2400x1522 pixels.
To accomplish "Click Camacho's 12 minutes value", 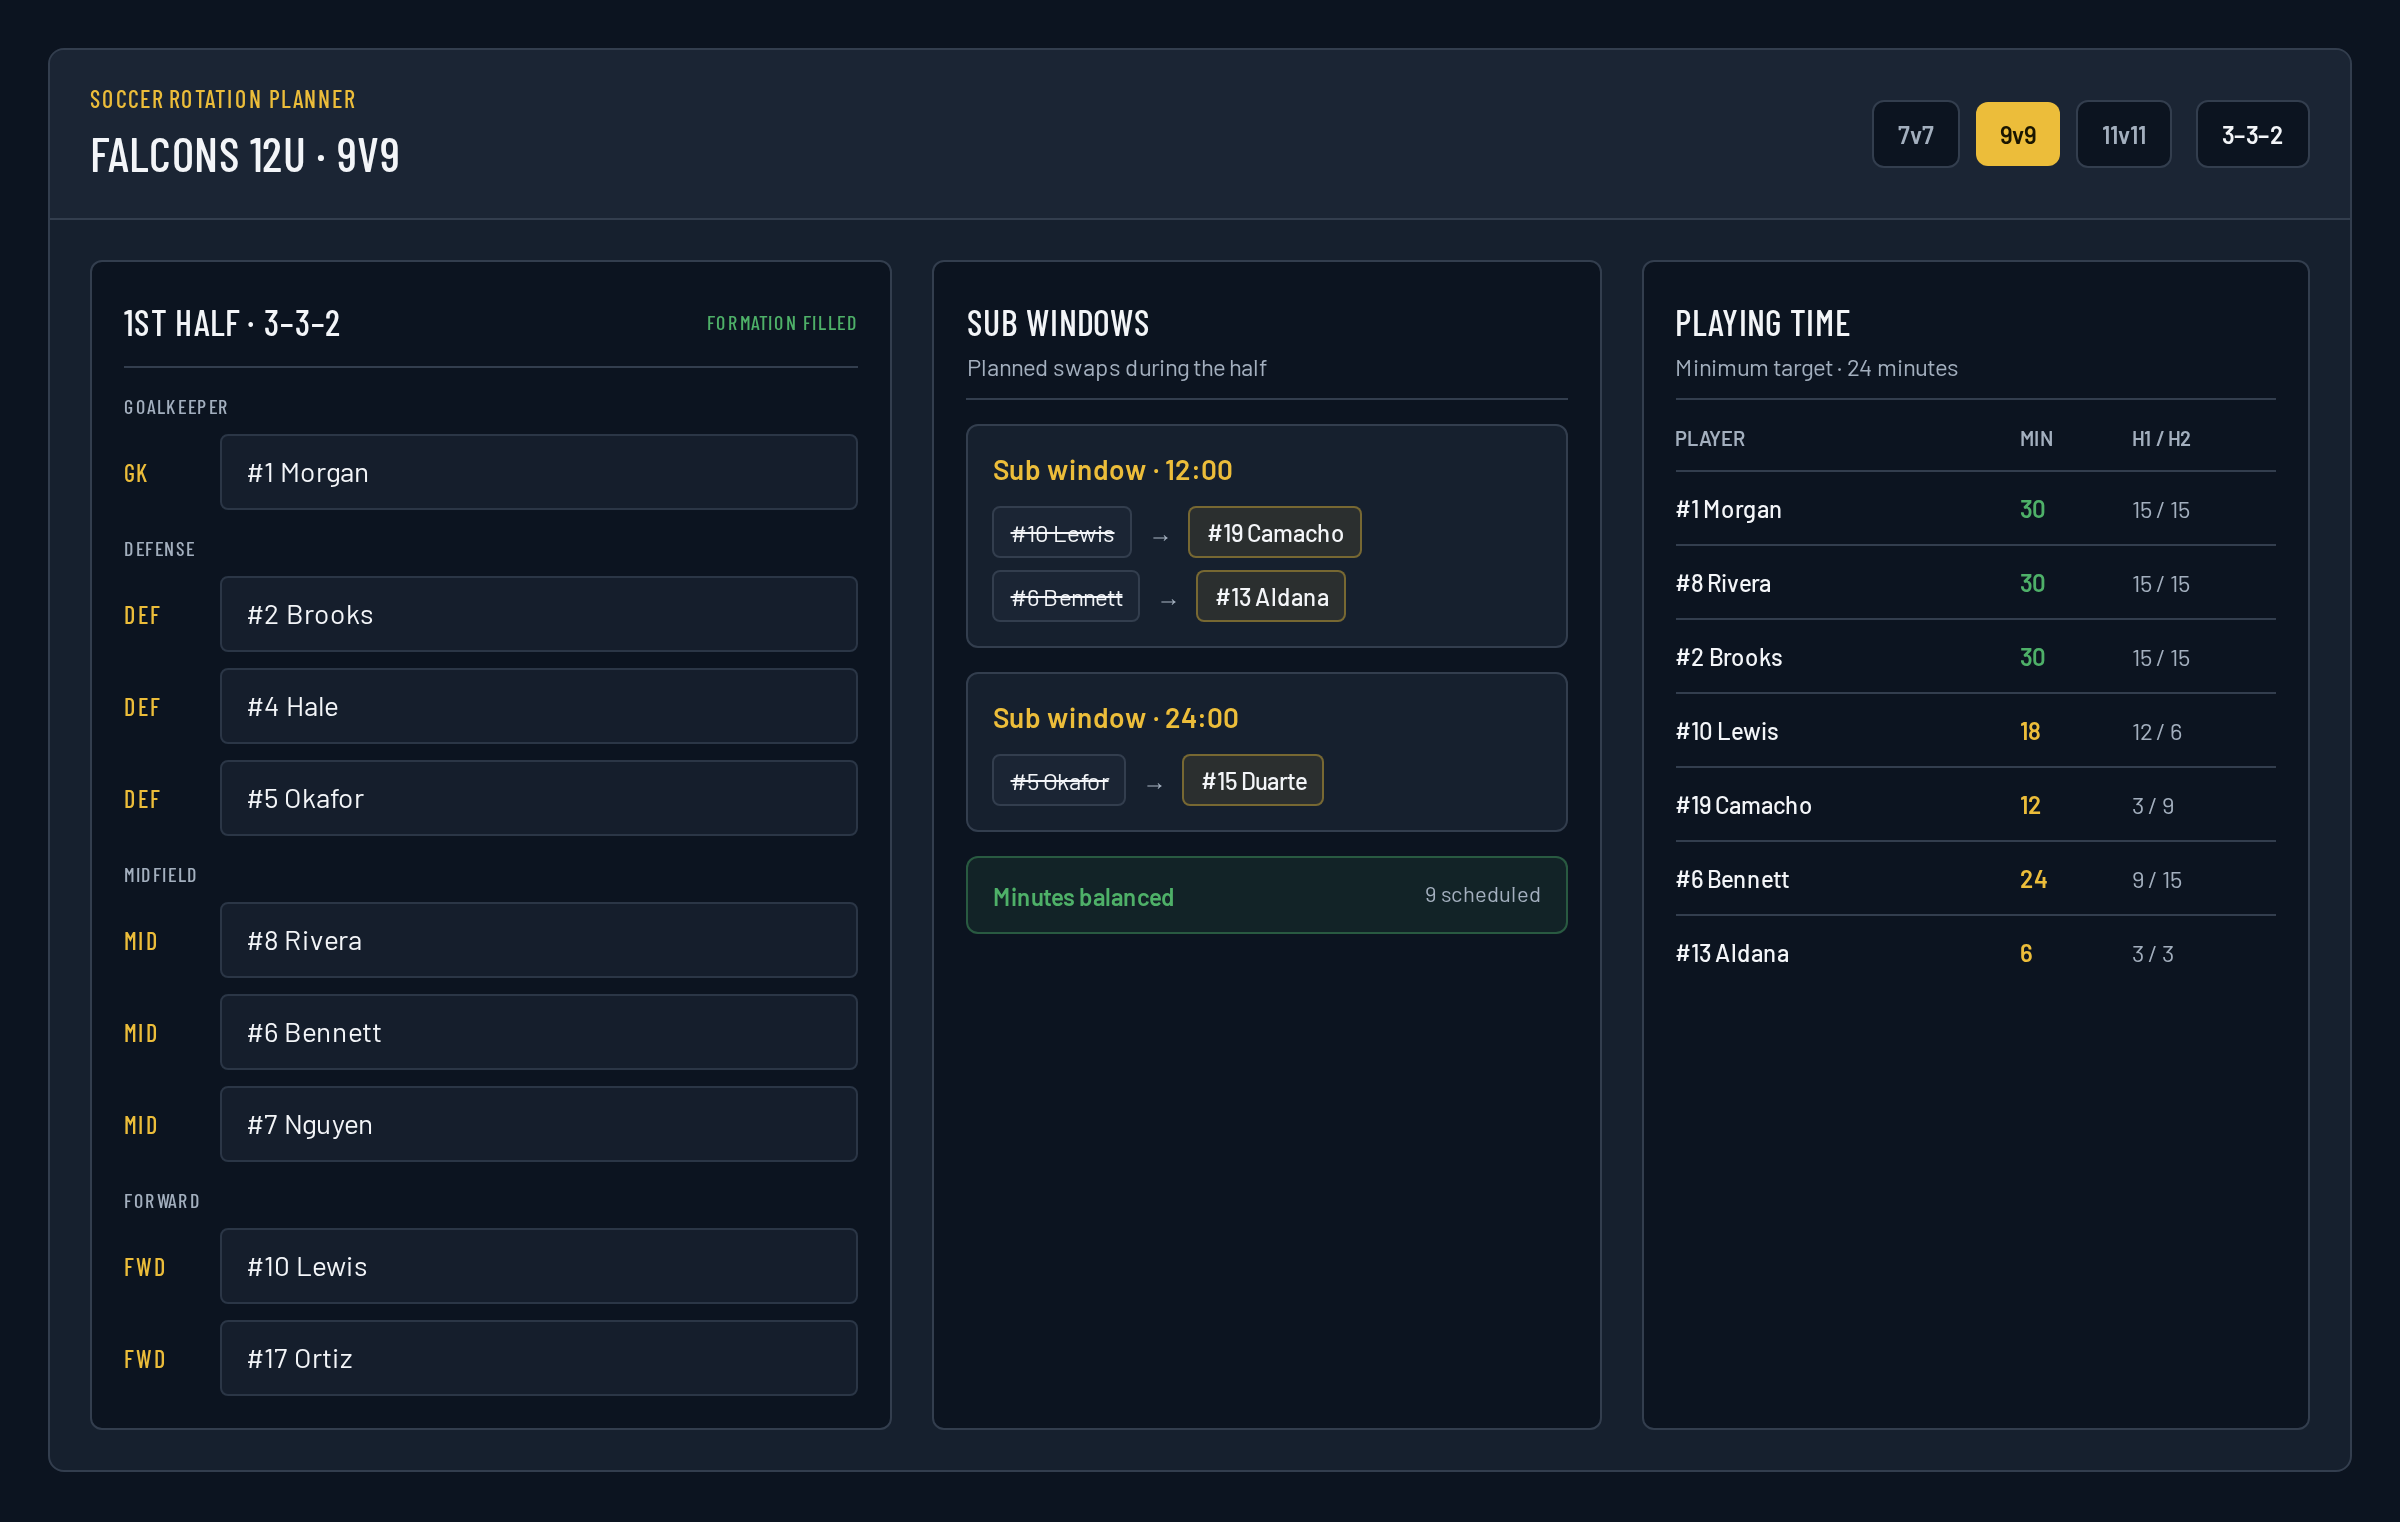I will 2029,805.
